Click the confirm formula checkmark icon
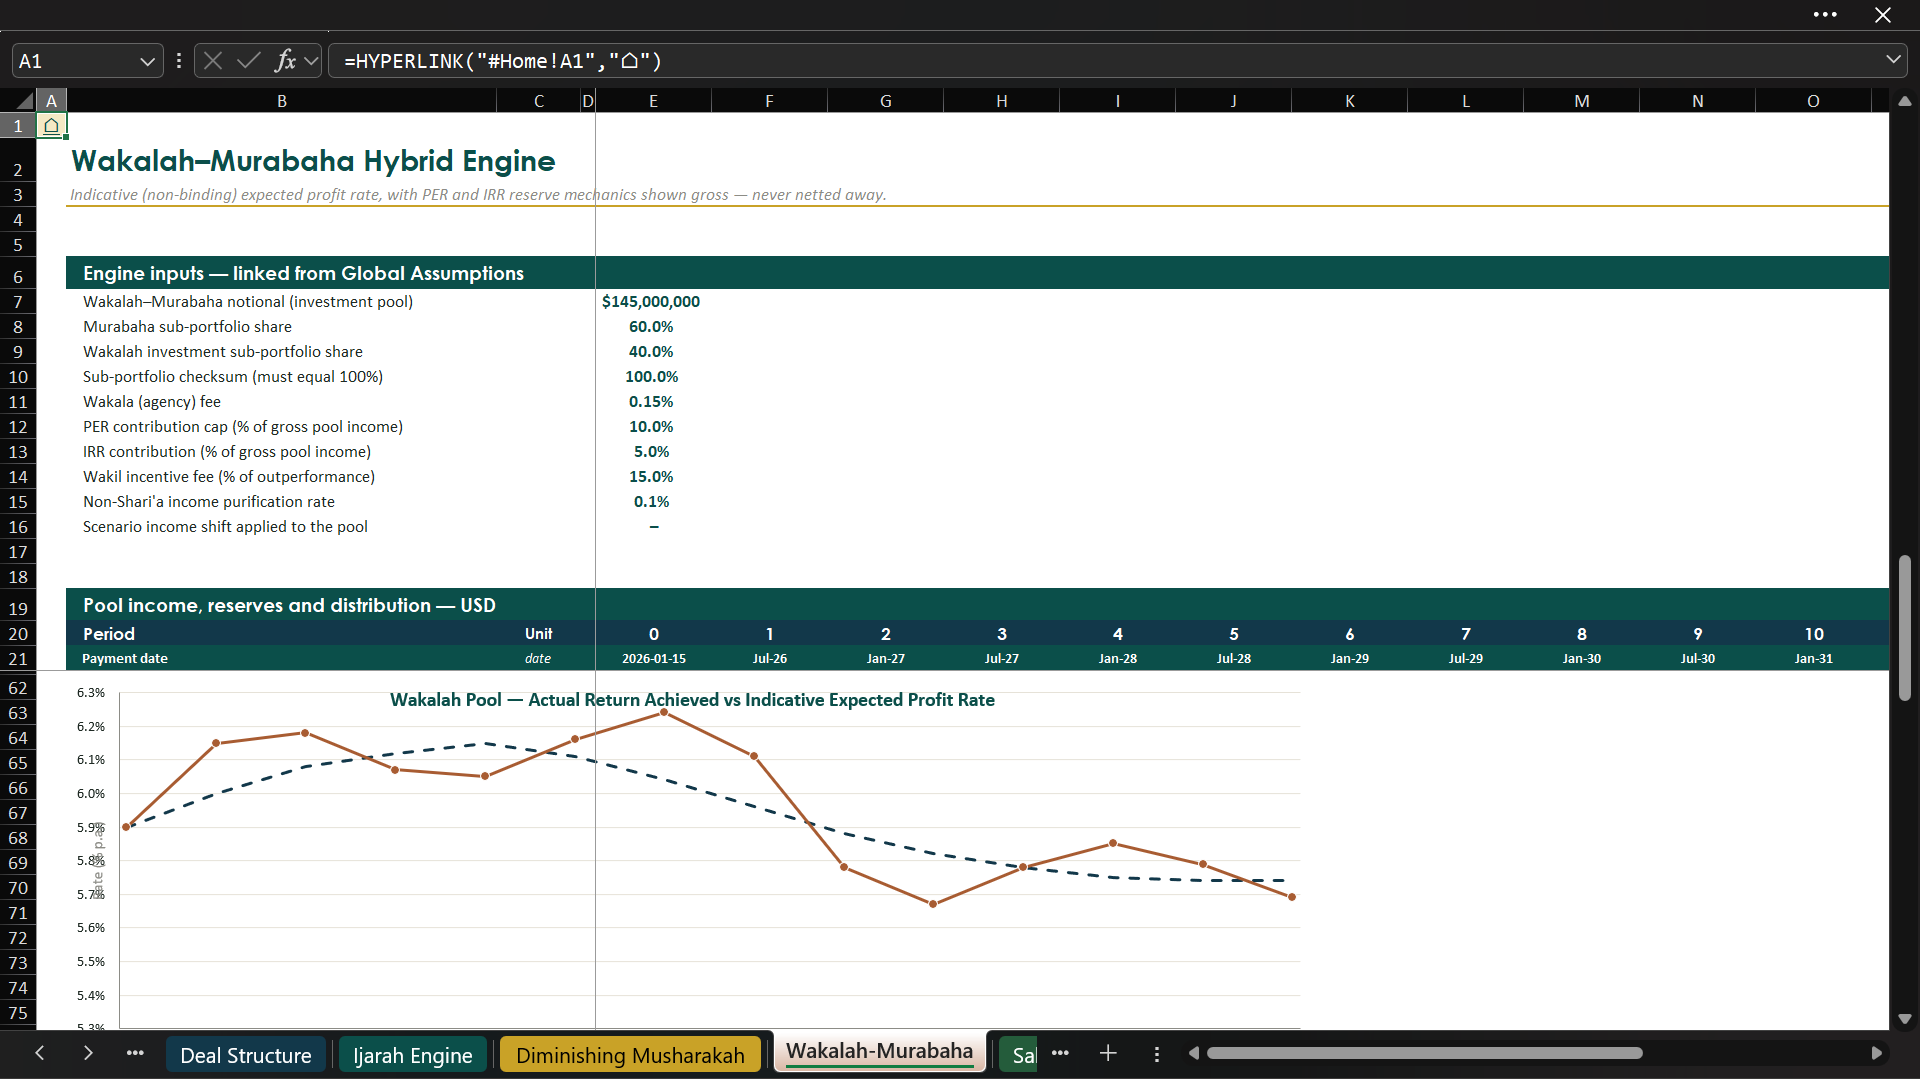The image size is (1920, 1080). (249, 61)
